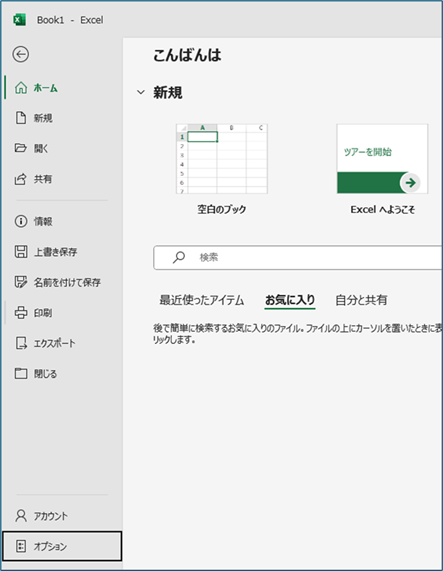443x571 pixels.
Task: Click the magnifier icon in search box
Action: [x=178, y=257]
